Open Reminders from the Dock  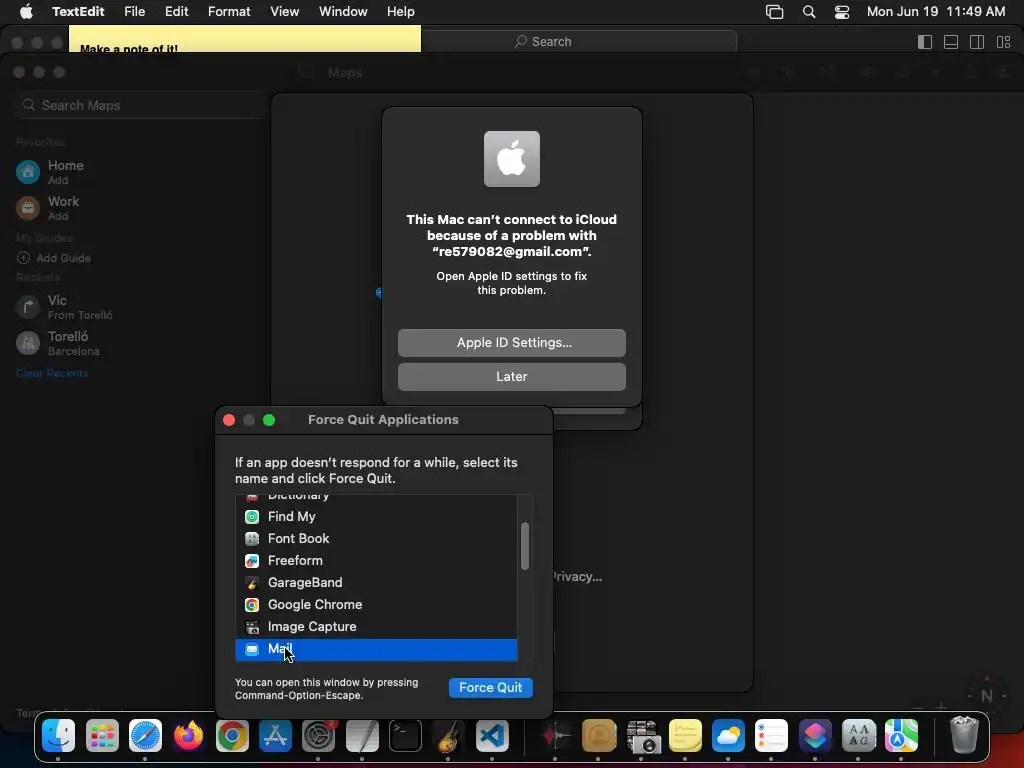[x=771, y=736]
